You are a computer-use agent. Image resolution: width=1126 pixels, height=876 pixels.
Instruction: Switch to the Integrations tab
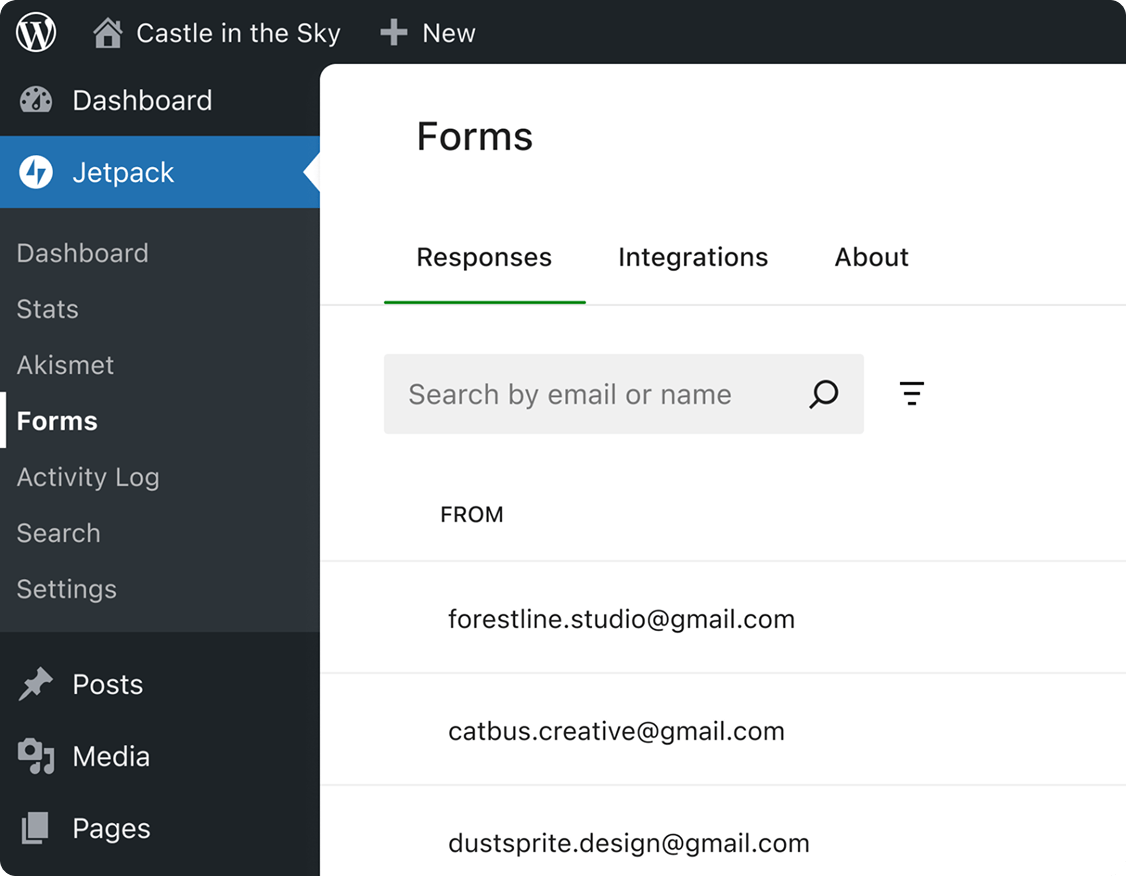[693, 258]
